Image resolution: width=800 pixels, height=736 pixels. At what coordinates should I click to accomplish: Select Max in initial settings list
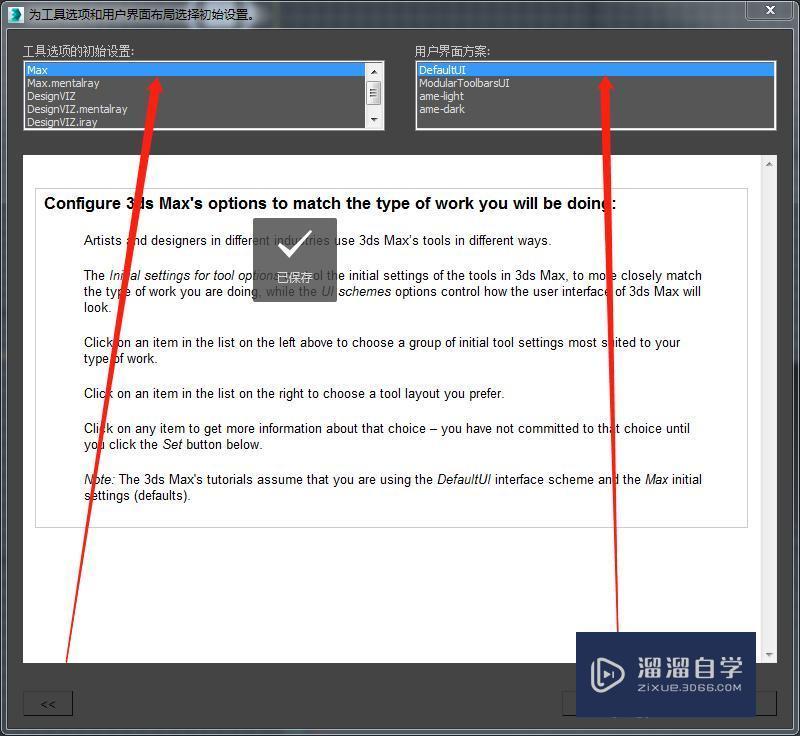click(x=195, y=70)
